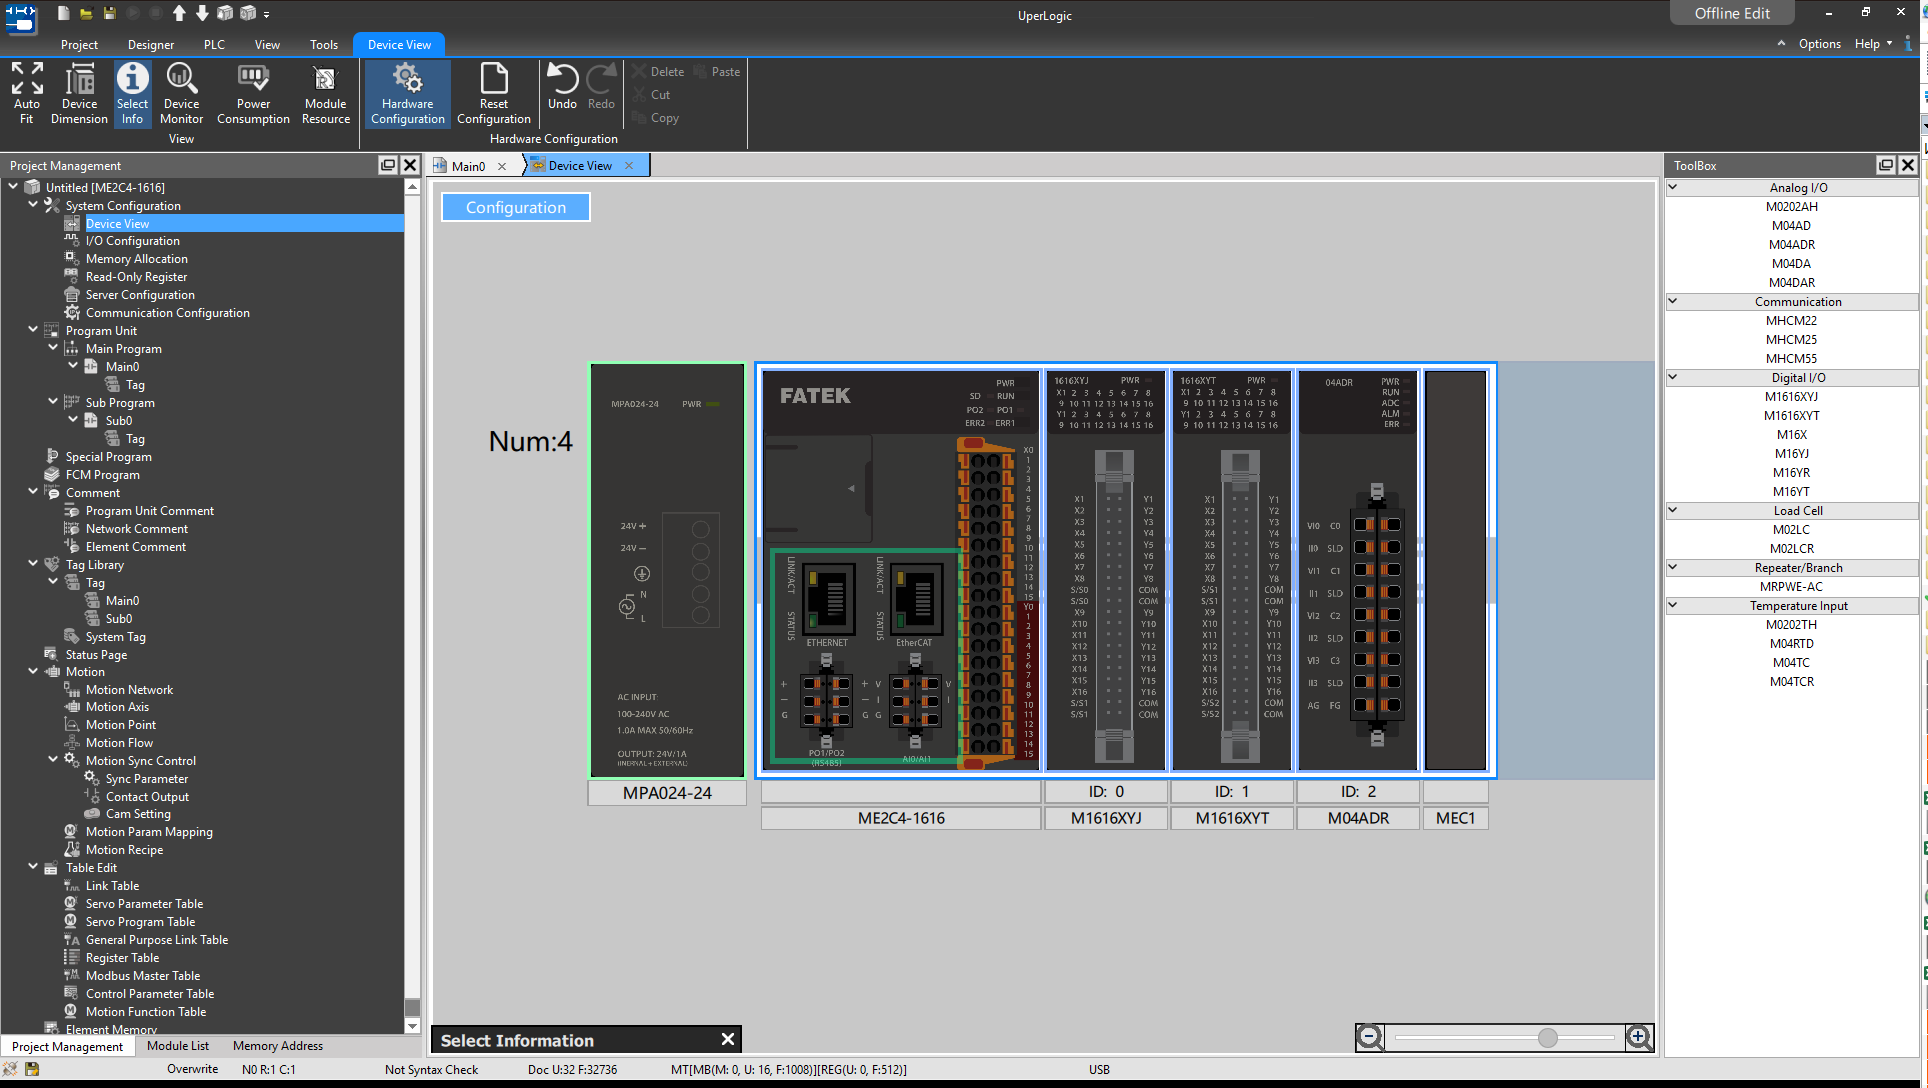The image size is (1928, 1088).
Task: Toggle Device Dimension display
Action: pos(79,93)
